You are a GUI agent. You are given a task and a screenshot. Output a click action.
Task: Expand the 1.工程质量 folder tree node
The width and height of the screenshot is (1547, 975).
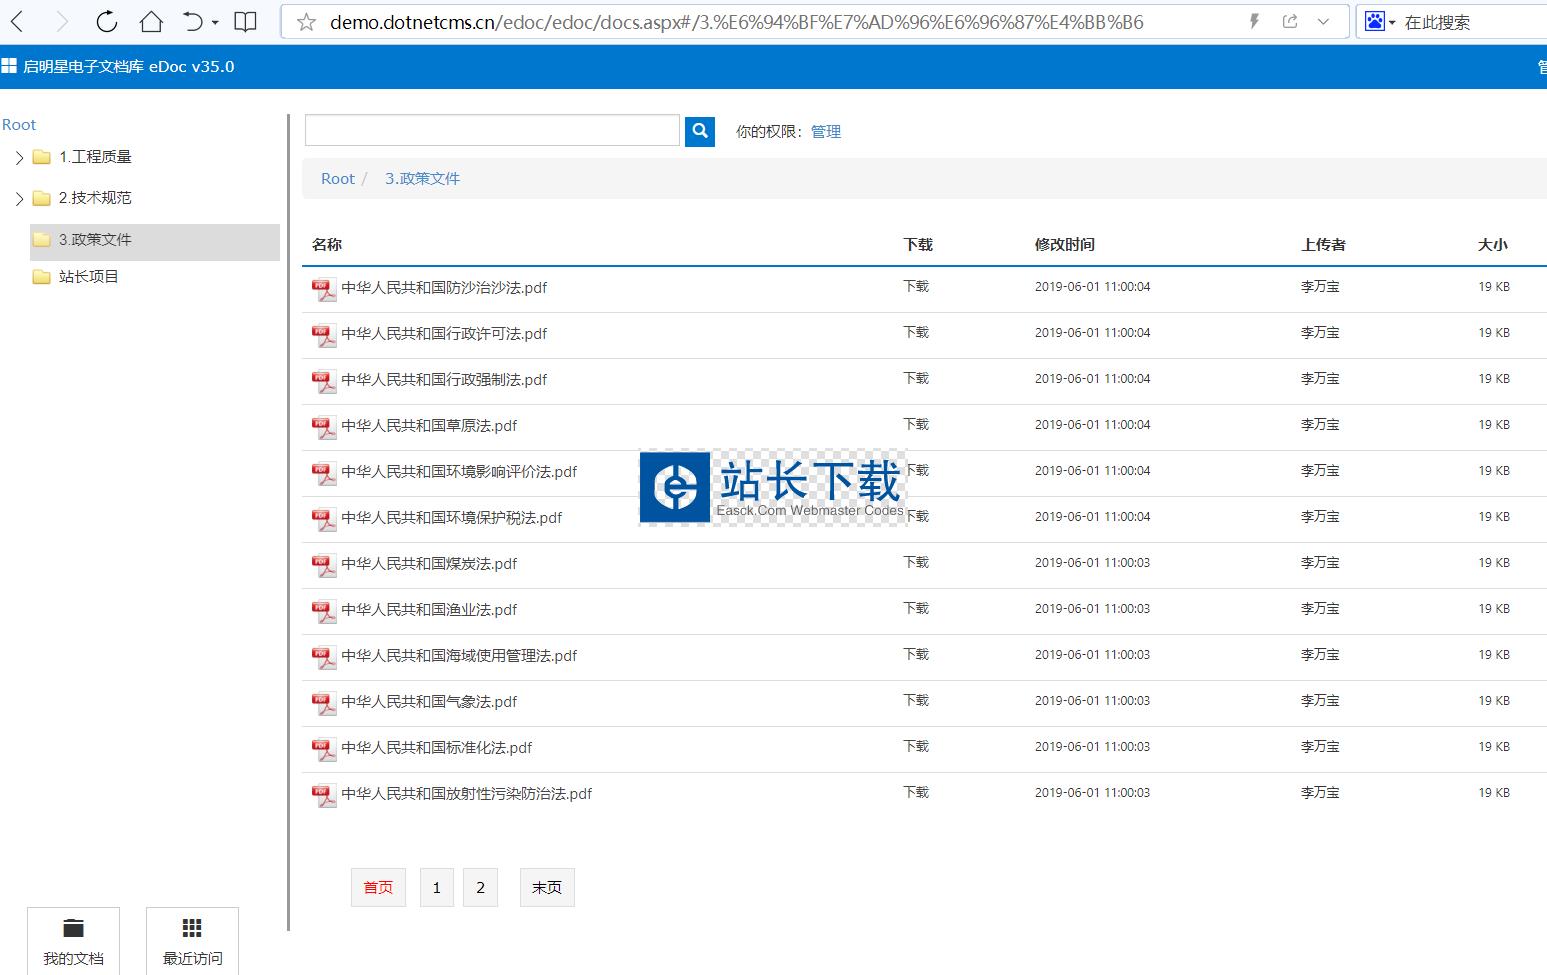[18, 158]
